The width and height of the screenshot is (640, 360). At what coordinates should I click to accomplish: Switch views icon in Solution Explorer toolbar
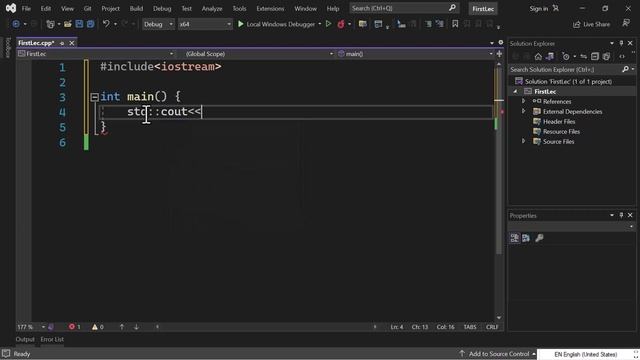coord(550,56)
